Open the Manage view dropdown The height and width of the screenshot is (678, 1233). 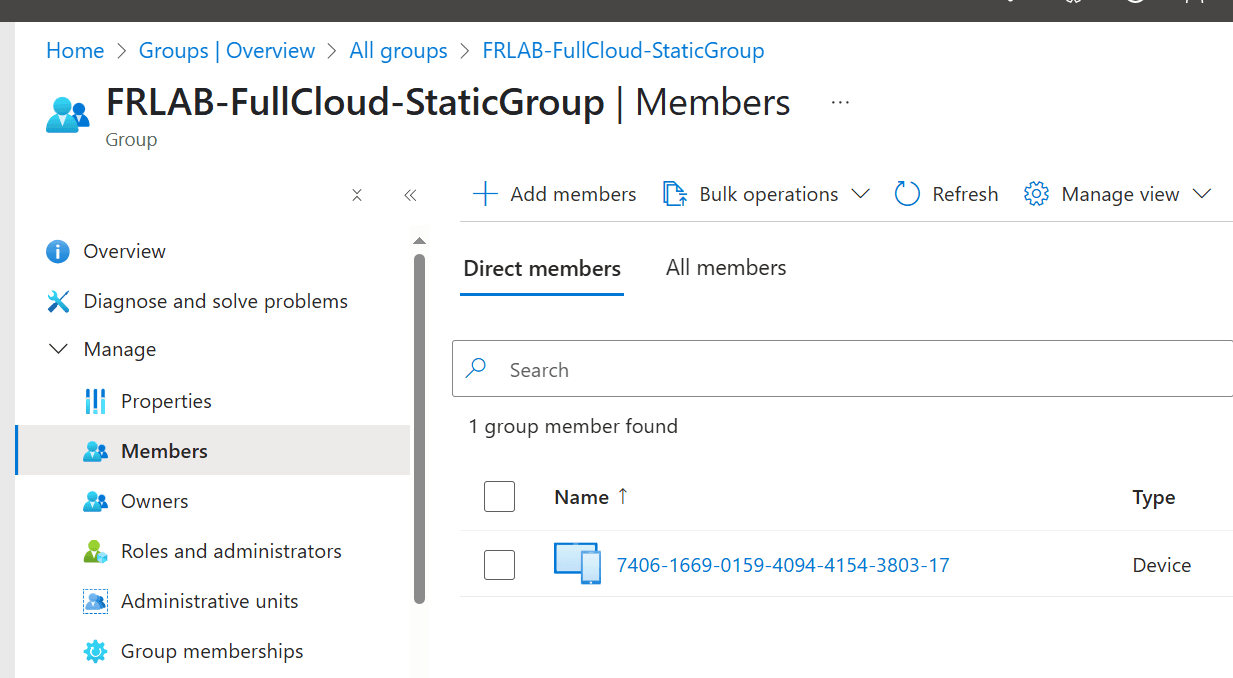[x=1118, y=194]
